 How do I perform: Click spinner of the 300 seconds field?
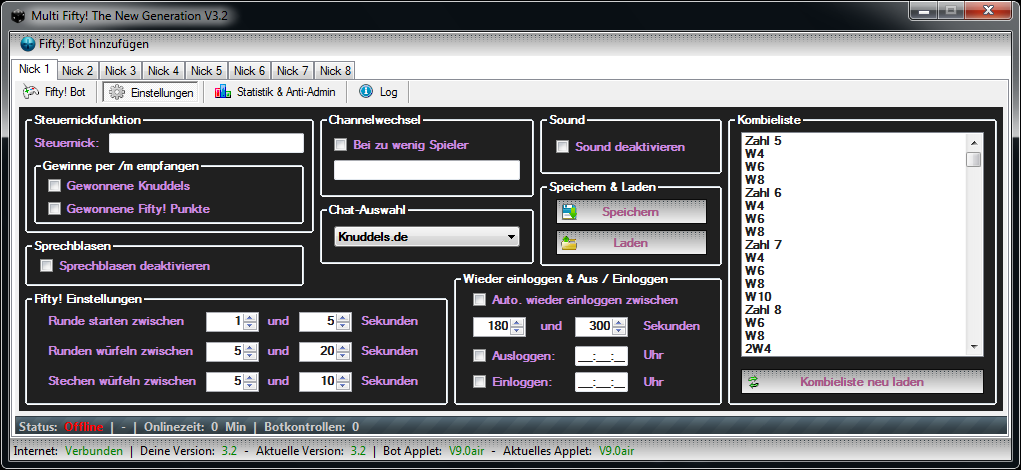point(620,326)
